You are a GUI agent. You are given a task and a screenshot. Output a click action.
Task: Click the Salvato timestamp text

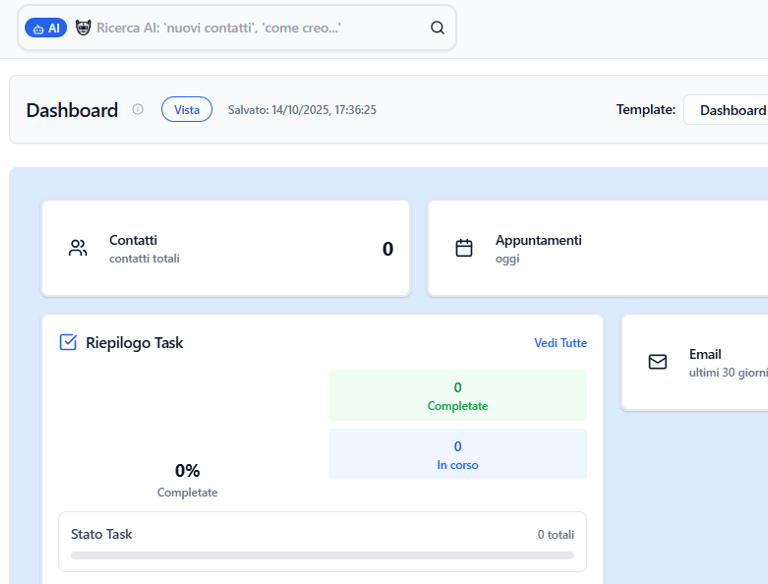(x=302, y=110)
